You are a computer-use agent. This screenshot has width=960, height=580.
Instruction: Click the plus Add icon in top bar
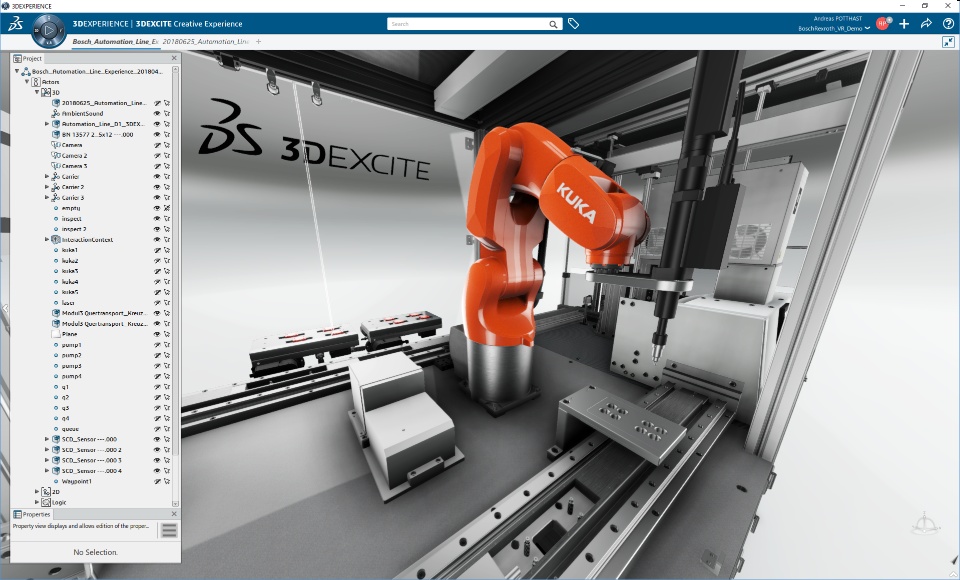[x=904, y=23]
